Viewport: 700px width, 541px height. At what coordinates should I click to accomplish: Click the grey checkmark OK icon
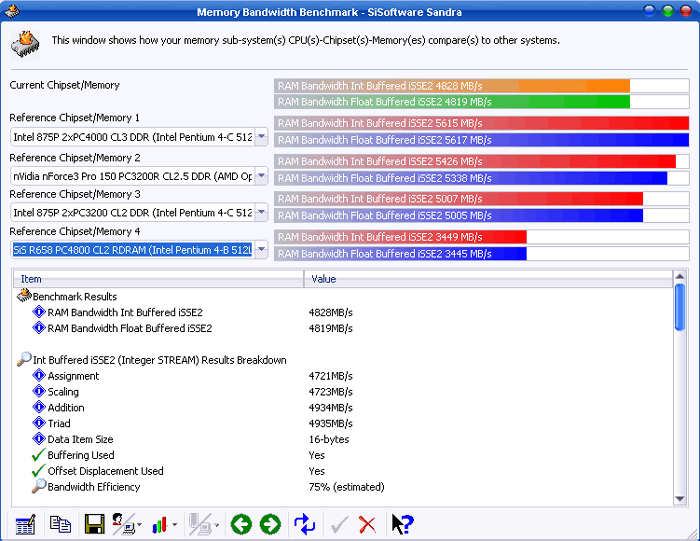click(340, 524)
